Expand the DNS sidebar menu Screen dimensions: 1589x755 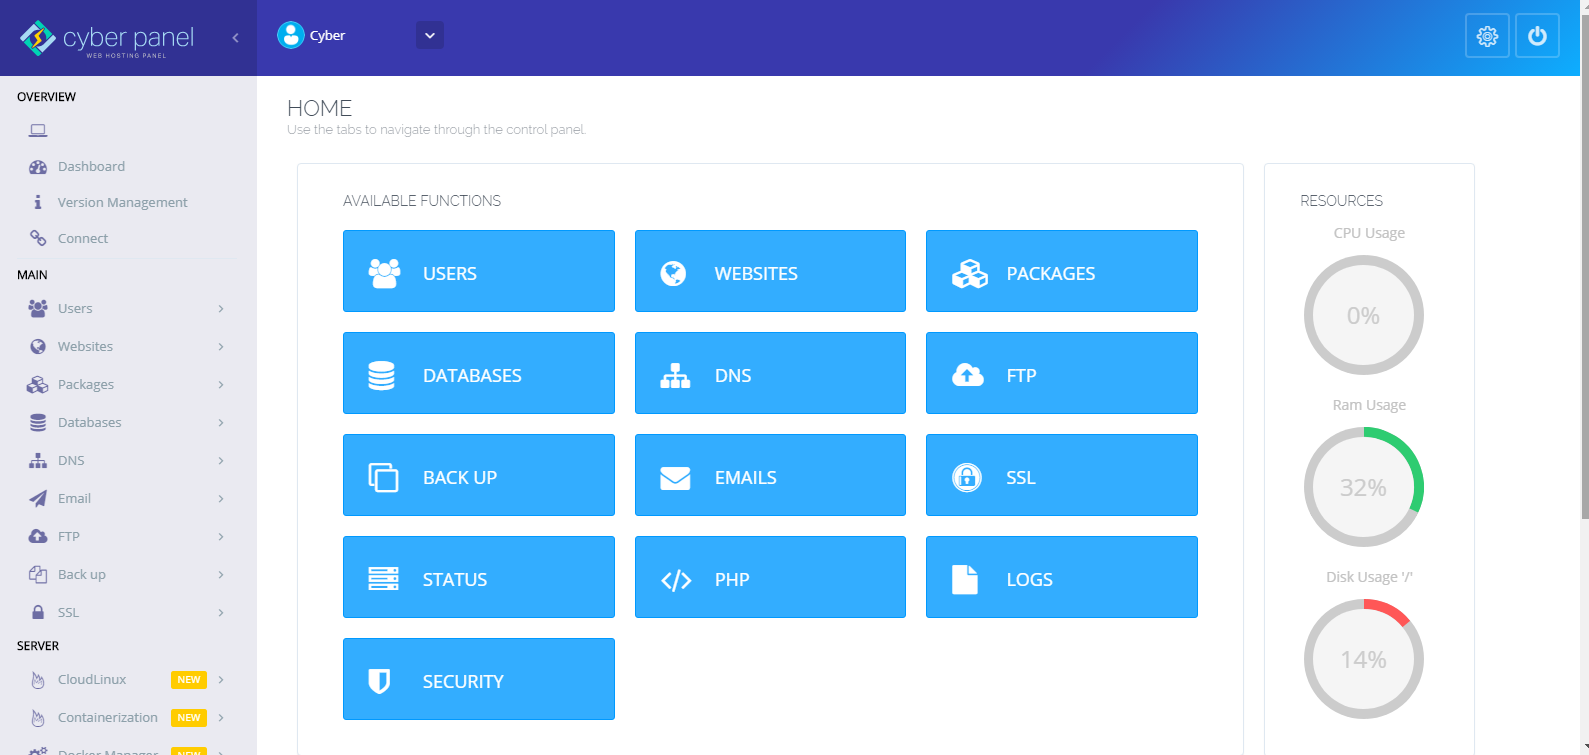tap(128, 460)
